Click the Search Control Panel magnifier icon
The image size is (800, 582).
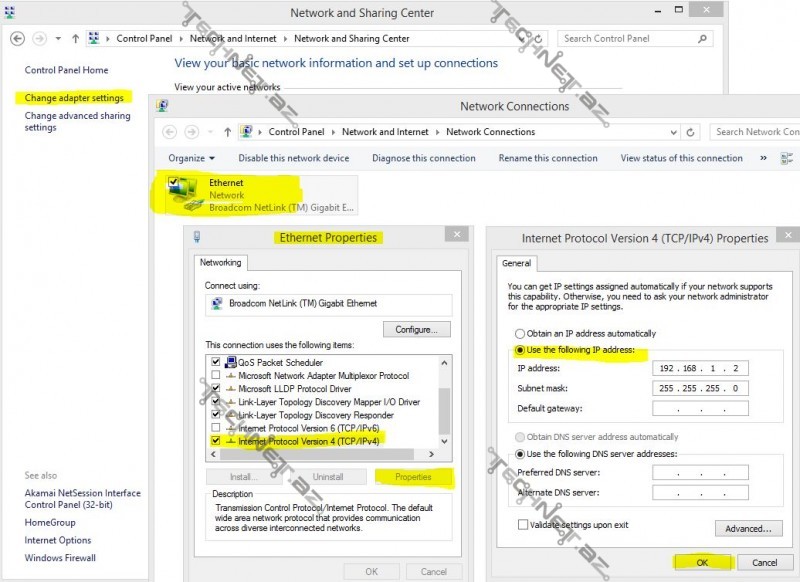click(703, 39)
